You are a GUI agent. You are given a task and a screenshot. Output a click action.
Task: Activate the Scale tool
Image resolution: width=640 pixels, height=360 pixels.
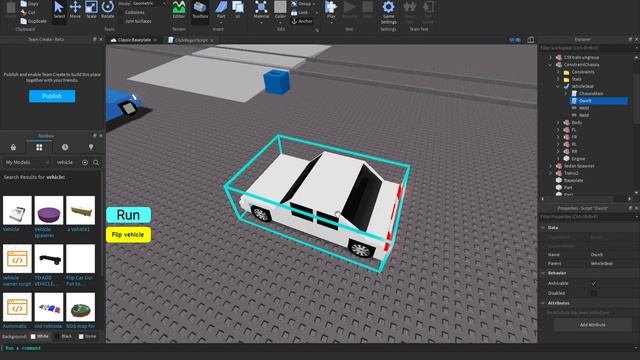pos(91,10)
